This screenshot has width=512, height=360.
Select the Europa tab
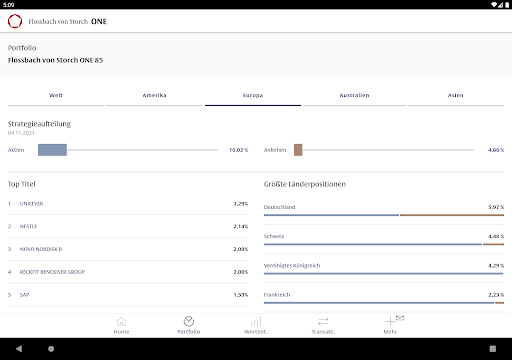click(253, 95)
